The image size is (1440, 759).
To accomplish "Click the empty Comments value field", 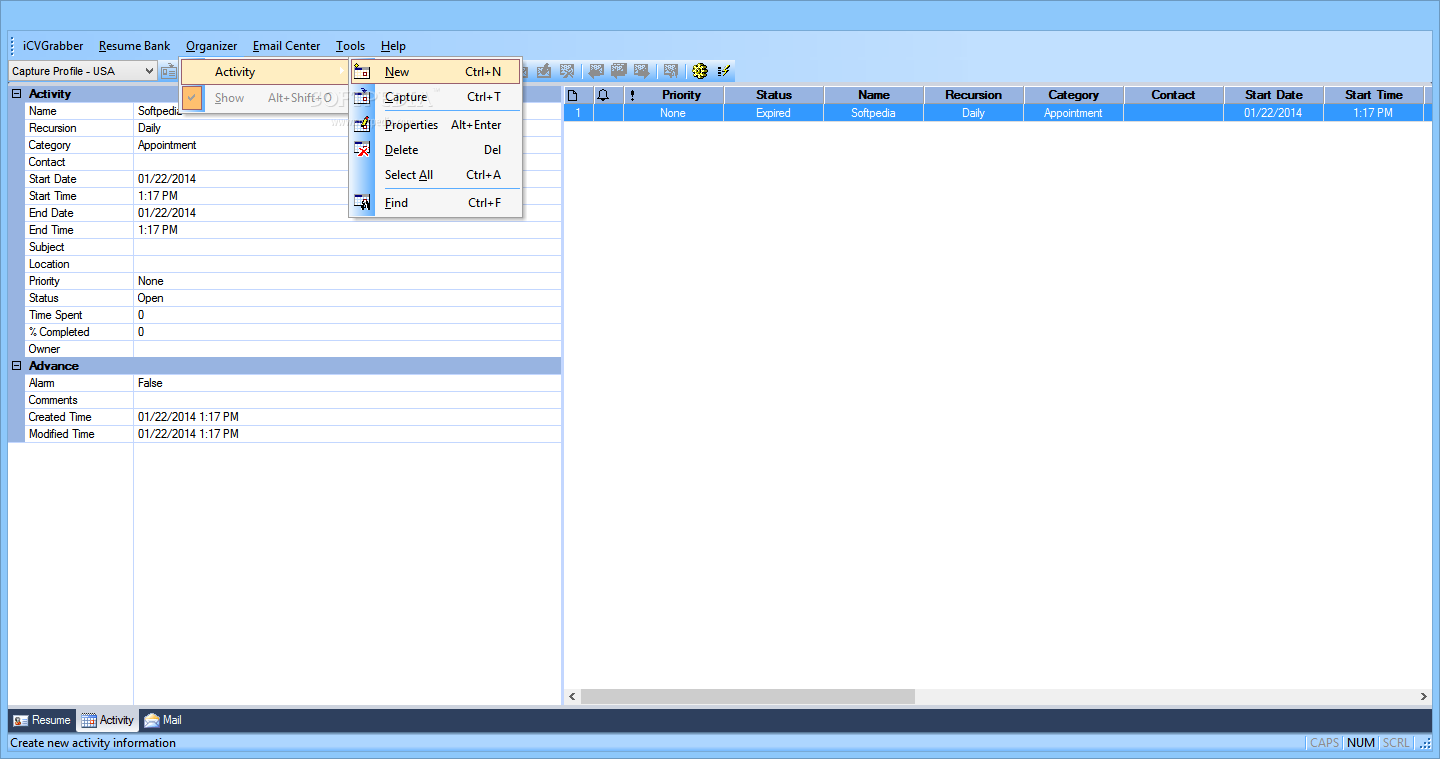I will click(x=347, y=400).
